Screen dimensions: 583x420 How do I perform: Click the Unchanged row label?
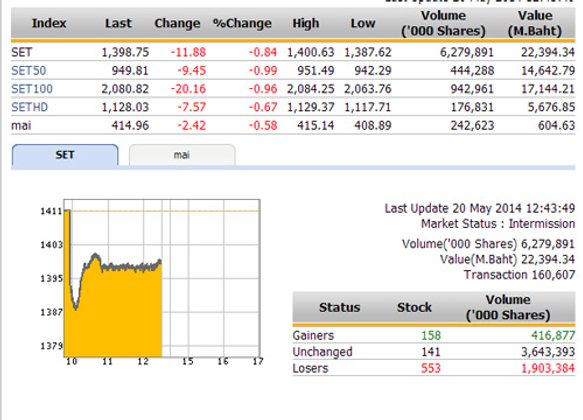322,352
